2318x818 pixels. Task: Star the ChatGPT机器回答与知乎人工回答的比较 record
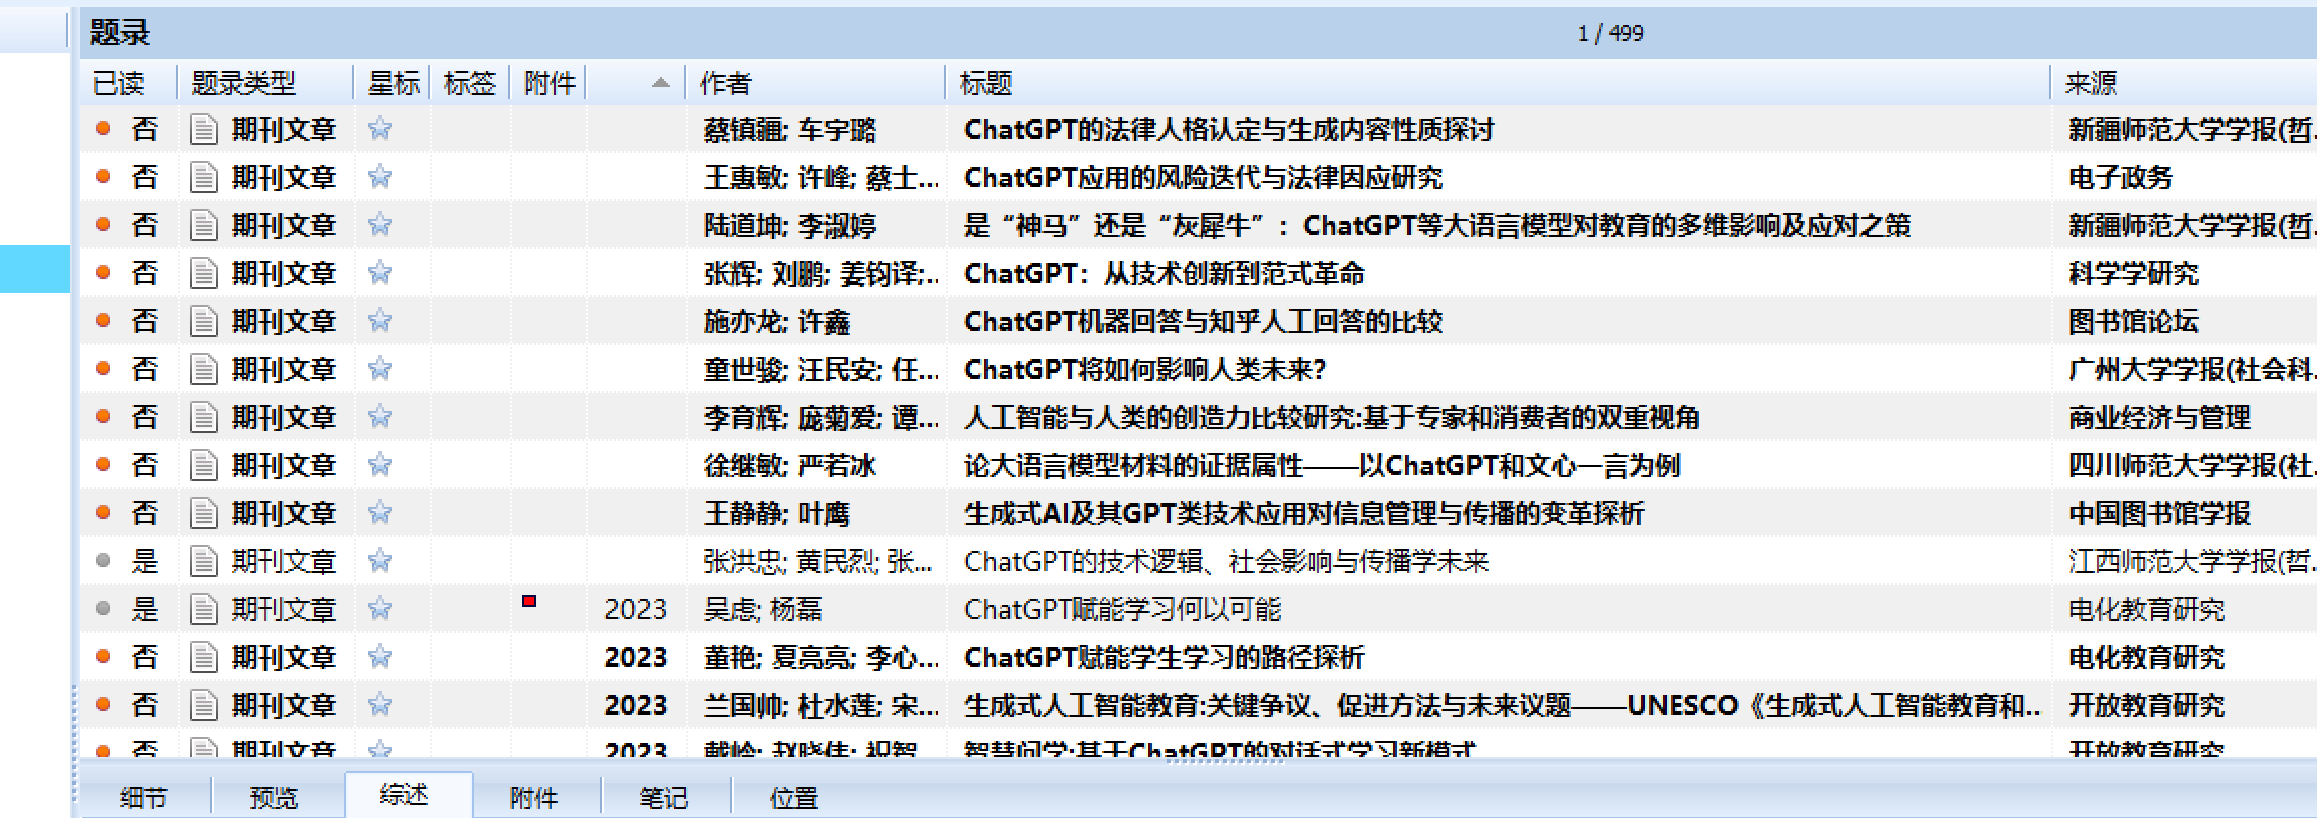pyautogui.click(x=380, y=320)
